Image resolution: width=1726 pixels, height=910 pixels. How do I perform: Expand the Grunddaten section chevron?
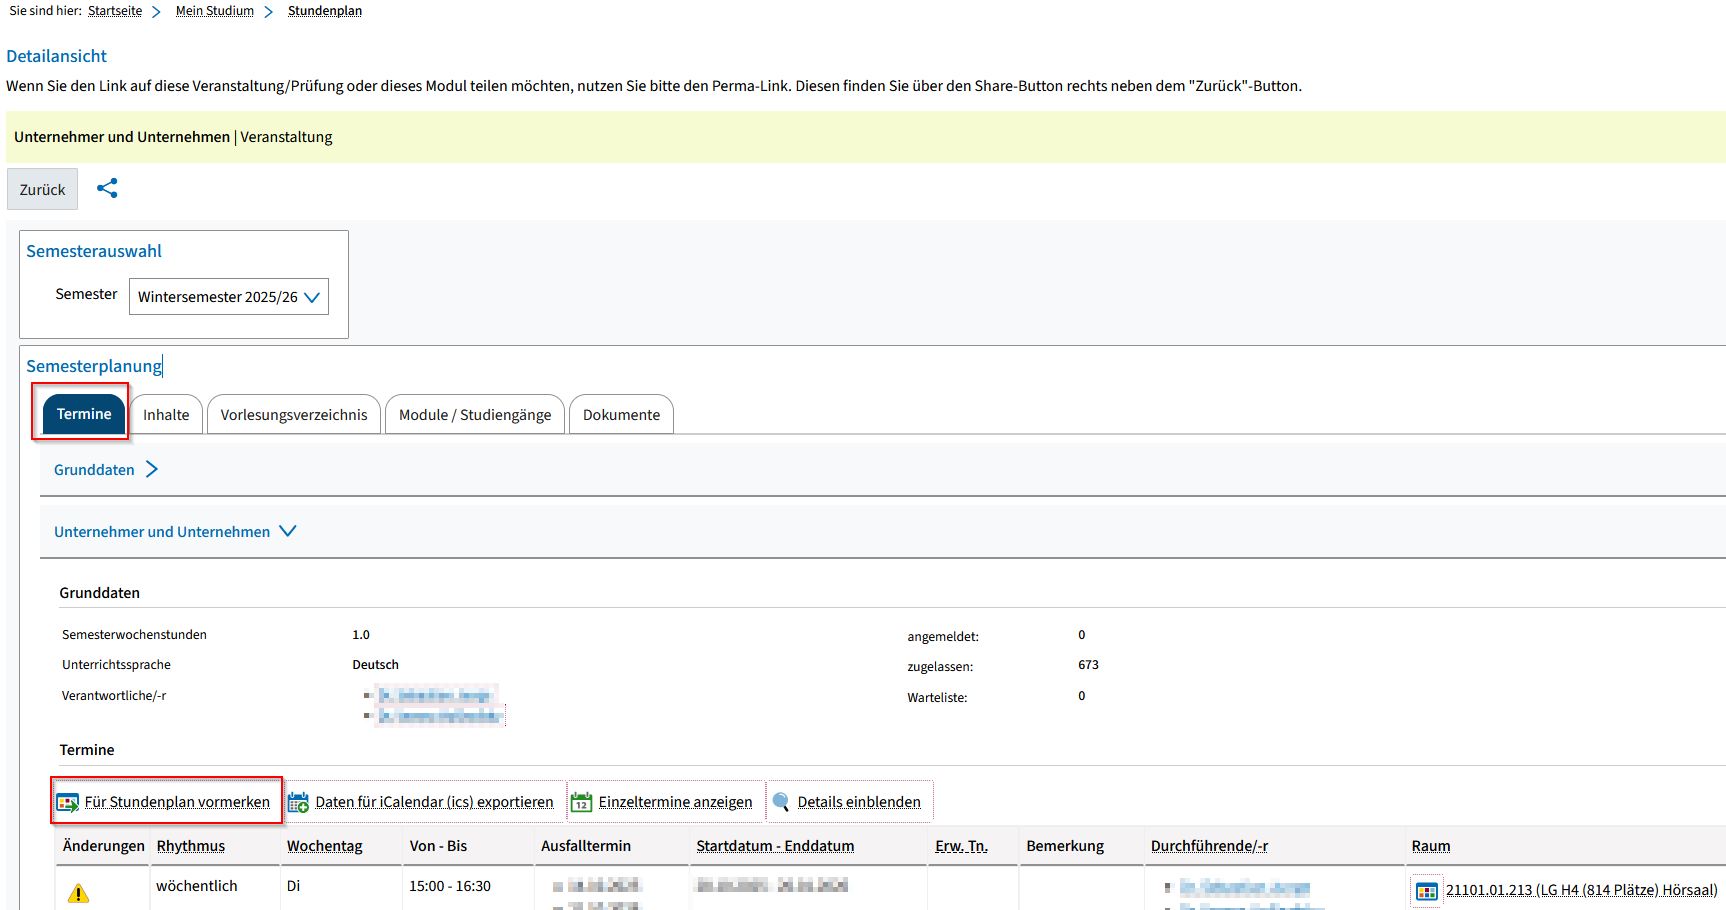point(152,469)
